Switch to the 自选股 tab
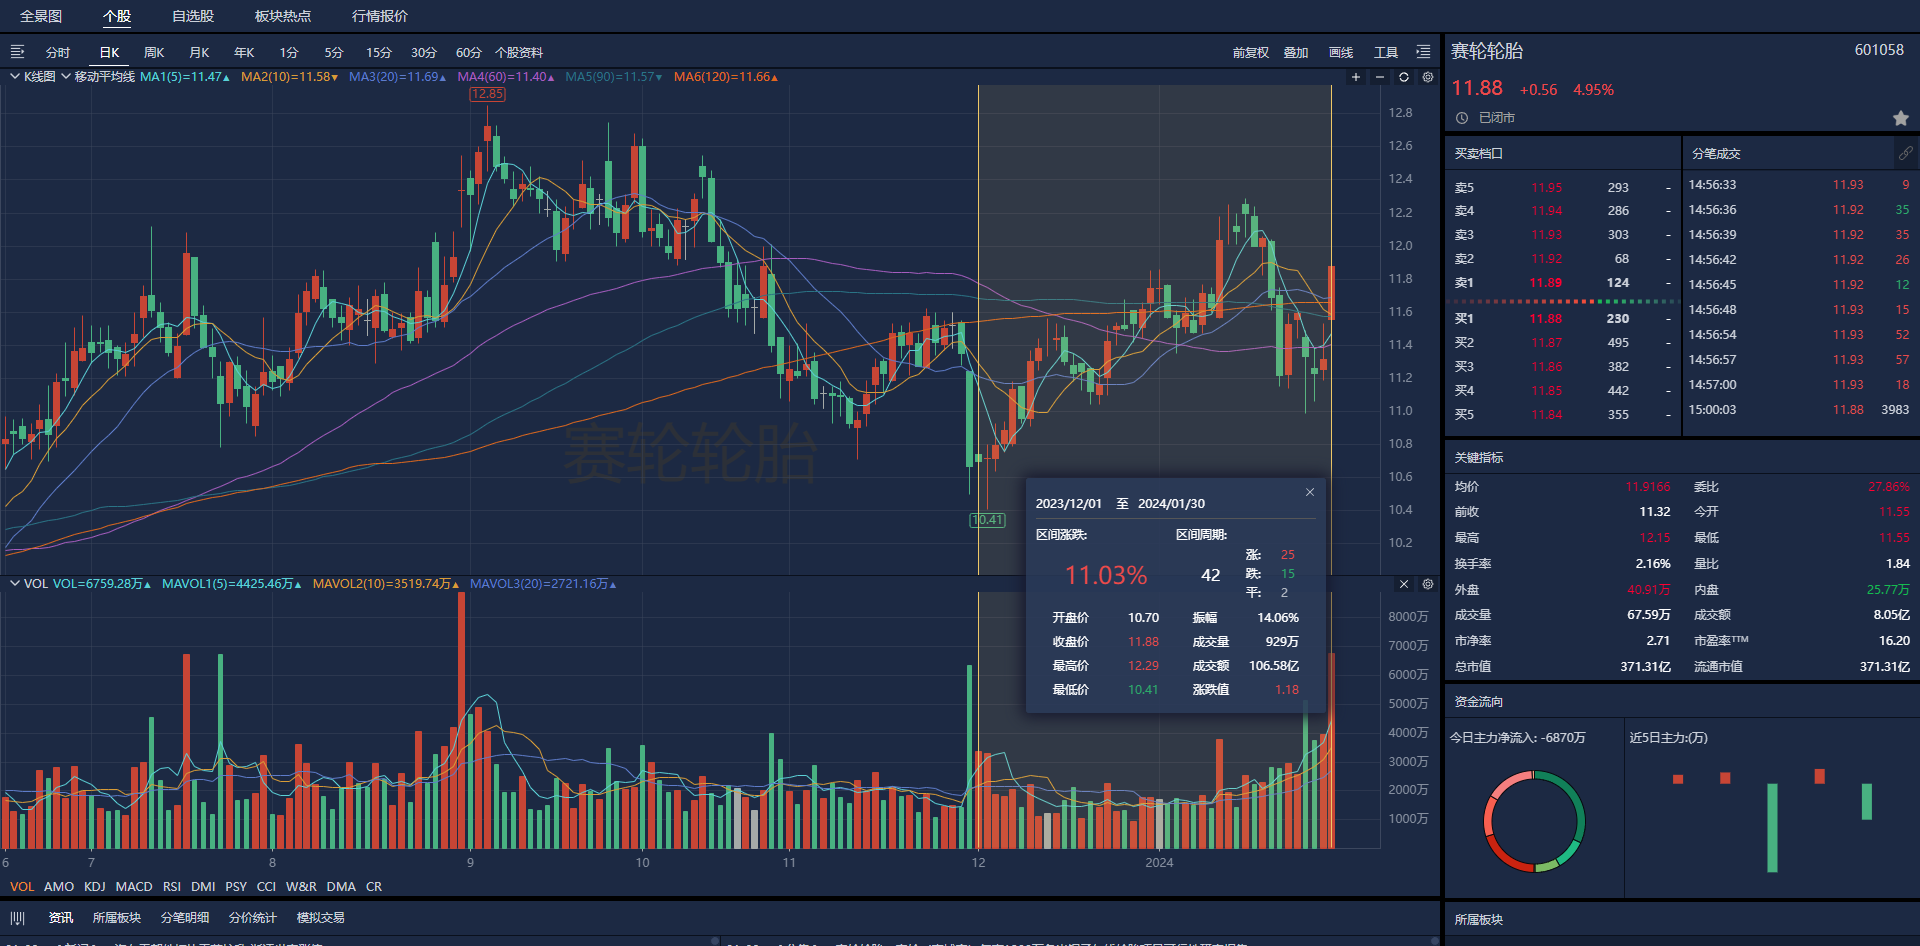 click(x=193, y=16)
